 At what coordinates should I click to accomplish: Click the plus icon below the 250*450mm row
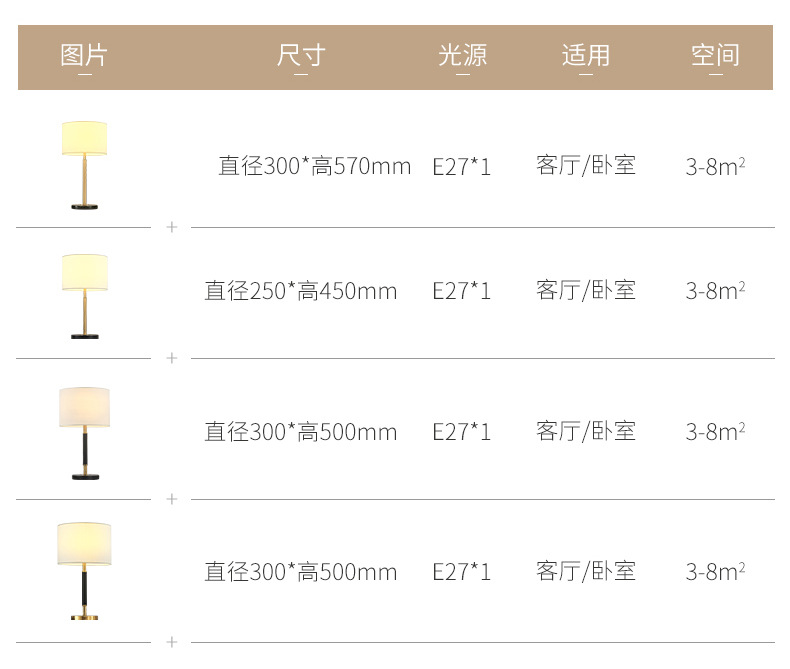click(171, 358)
